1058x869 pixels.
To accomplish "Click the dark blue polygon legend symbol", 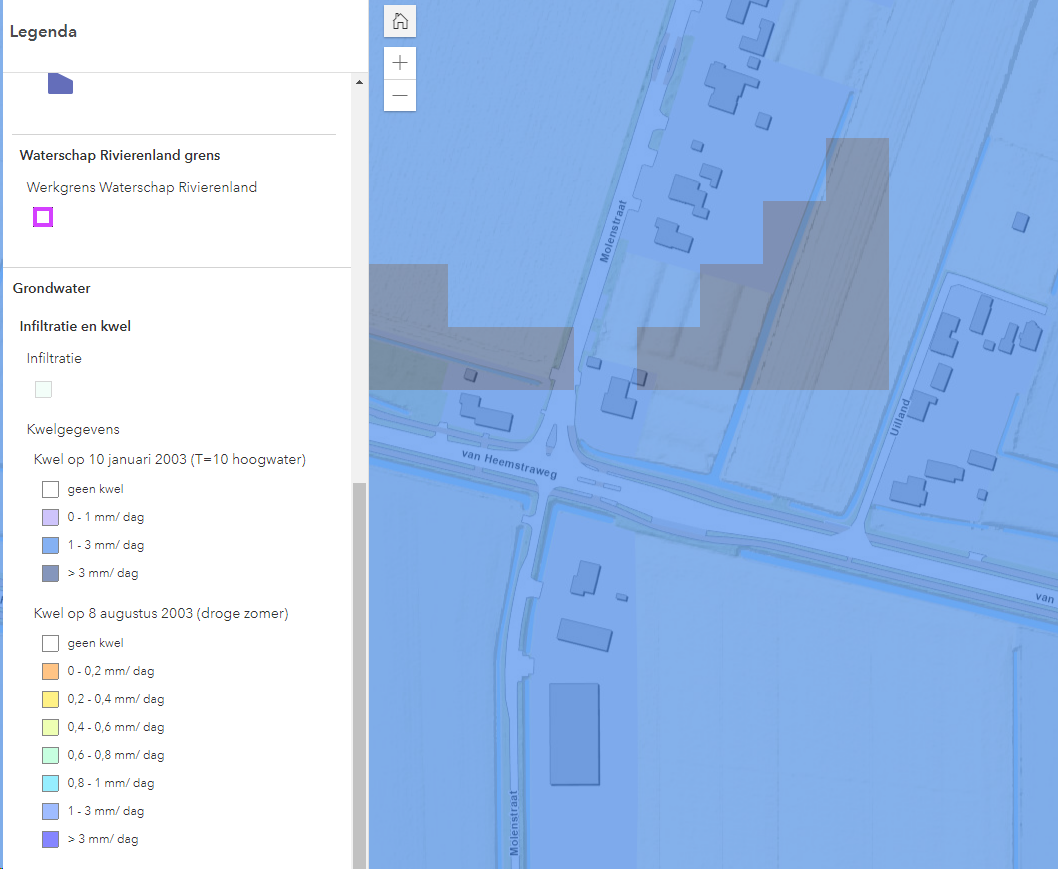I will click(60, 83).
